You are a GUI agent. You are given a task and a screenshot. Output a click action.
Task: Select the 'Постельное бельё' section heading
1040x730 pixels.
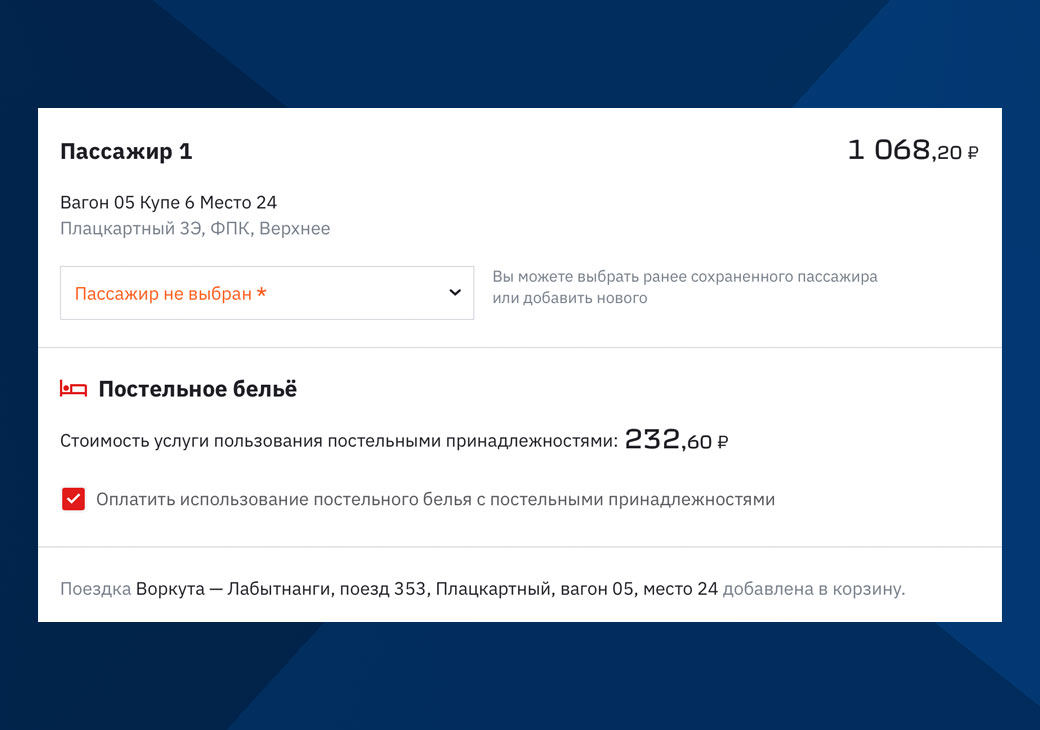click(198, 389)
